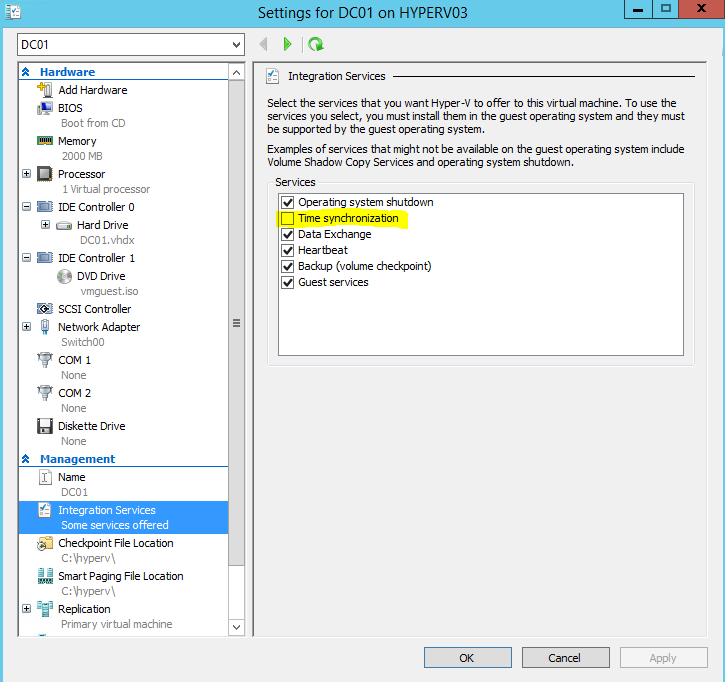Click the left panel scrollbar down arrow
This screenshot has height=682, width=725.
[237, 627]
